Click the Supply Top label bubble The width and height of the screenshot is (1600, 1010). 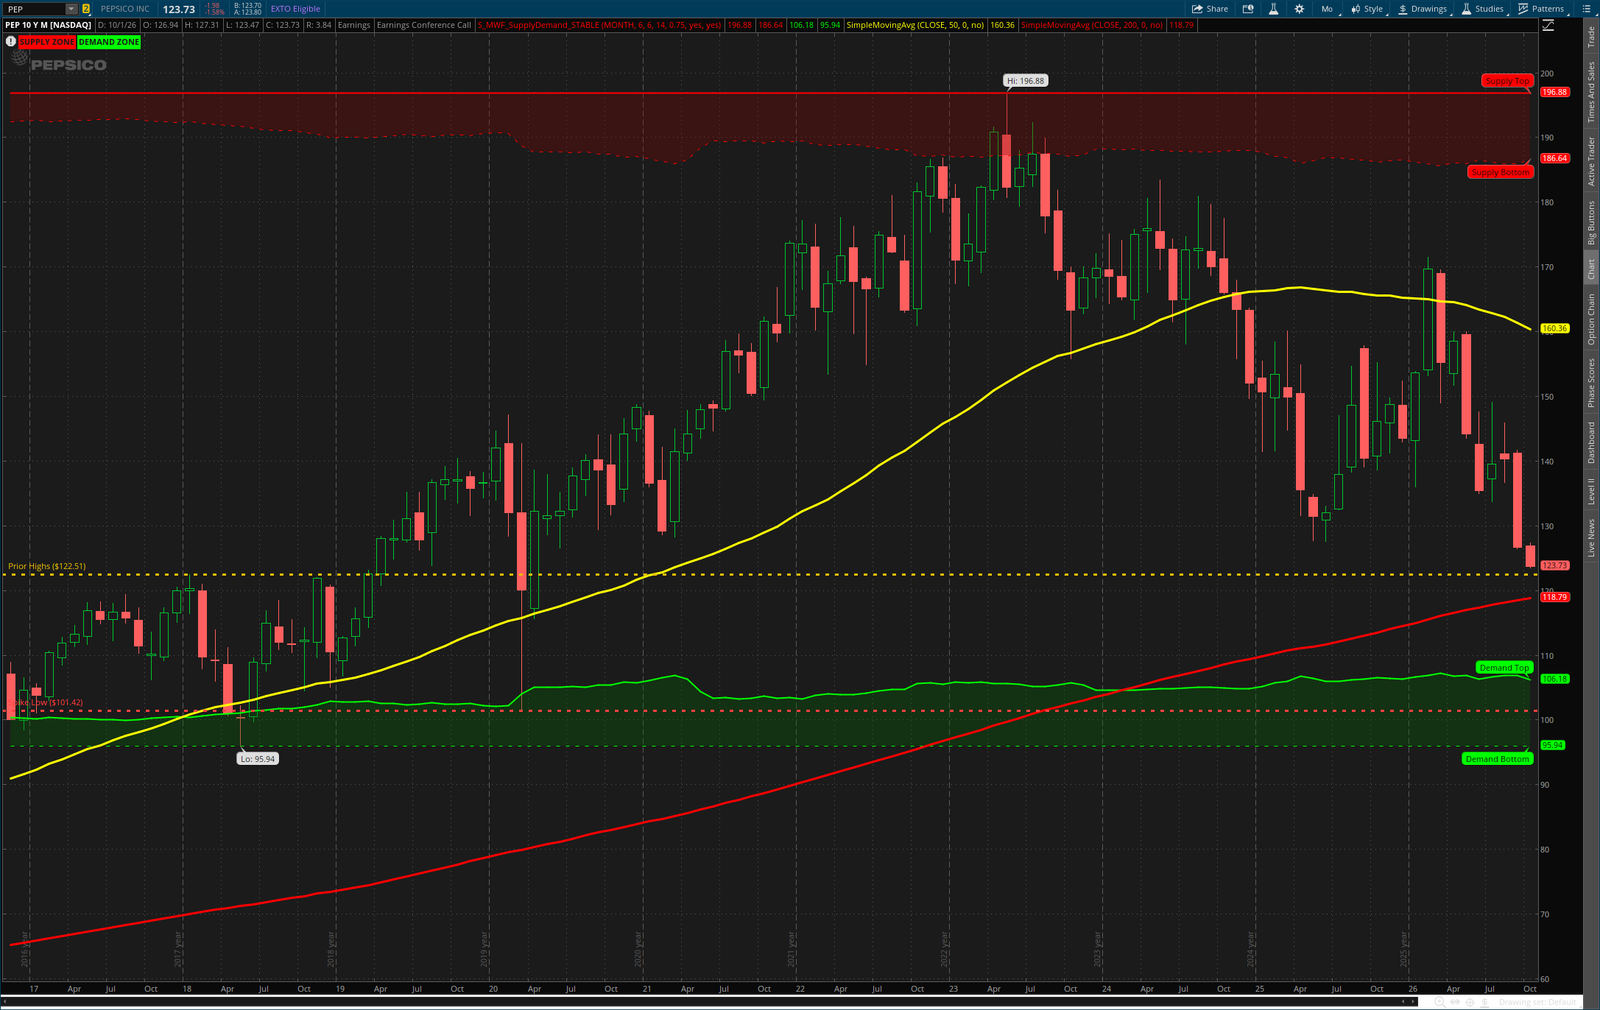[x=1507, y=81]
